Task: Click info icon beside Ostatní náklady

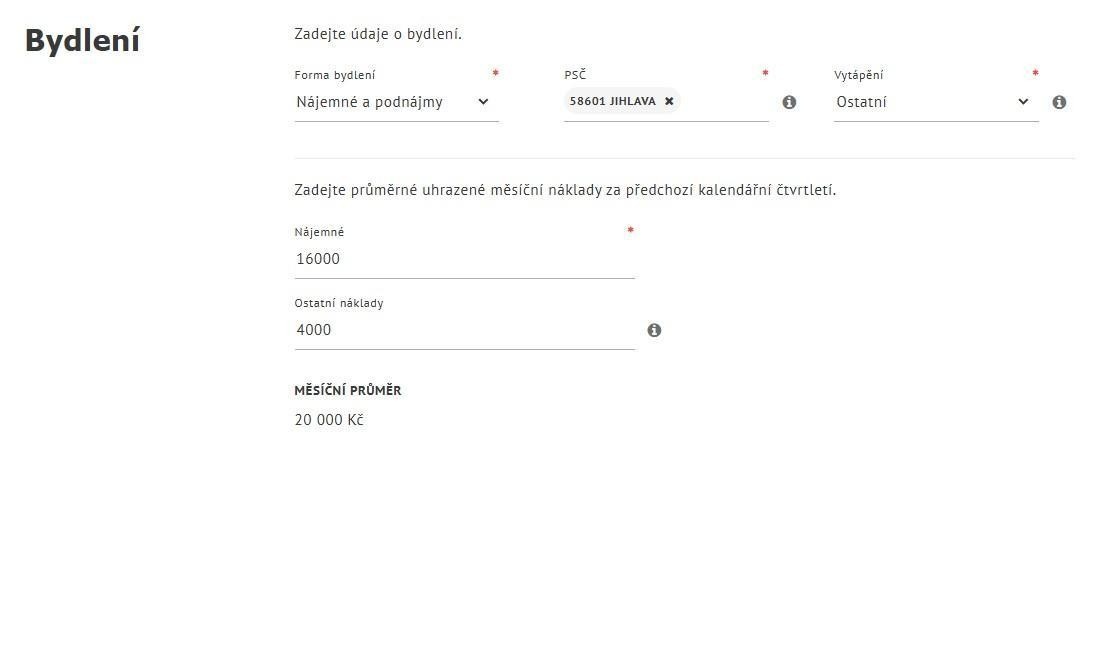Action: click(654, 330)
